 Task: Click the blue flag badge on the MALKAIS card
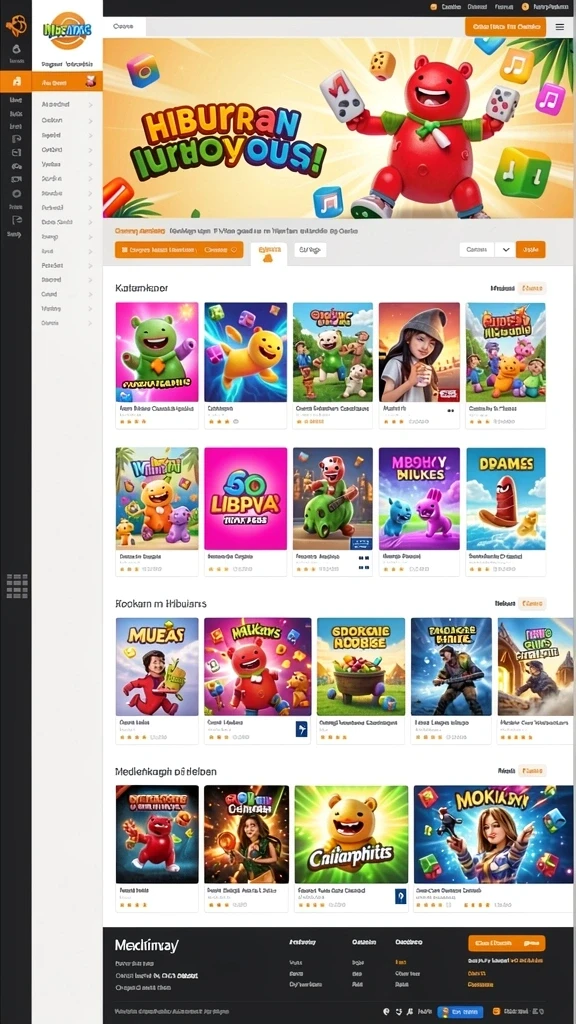[x=301, y=729]
